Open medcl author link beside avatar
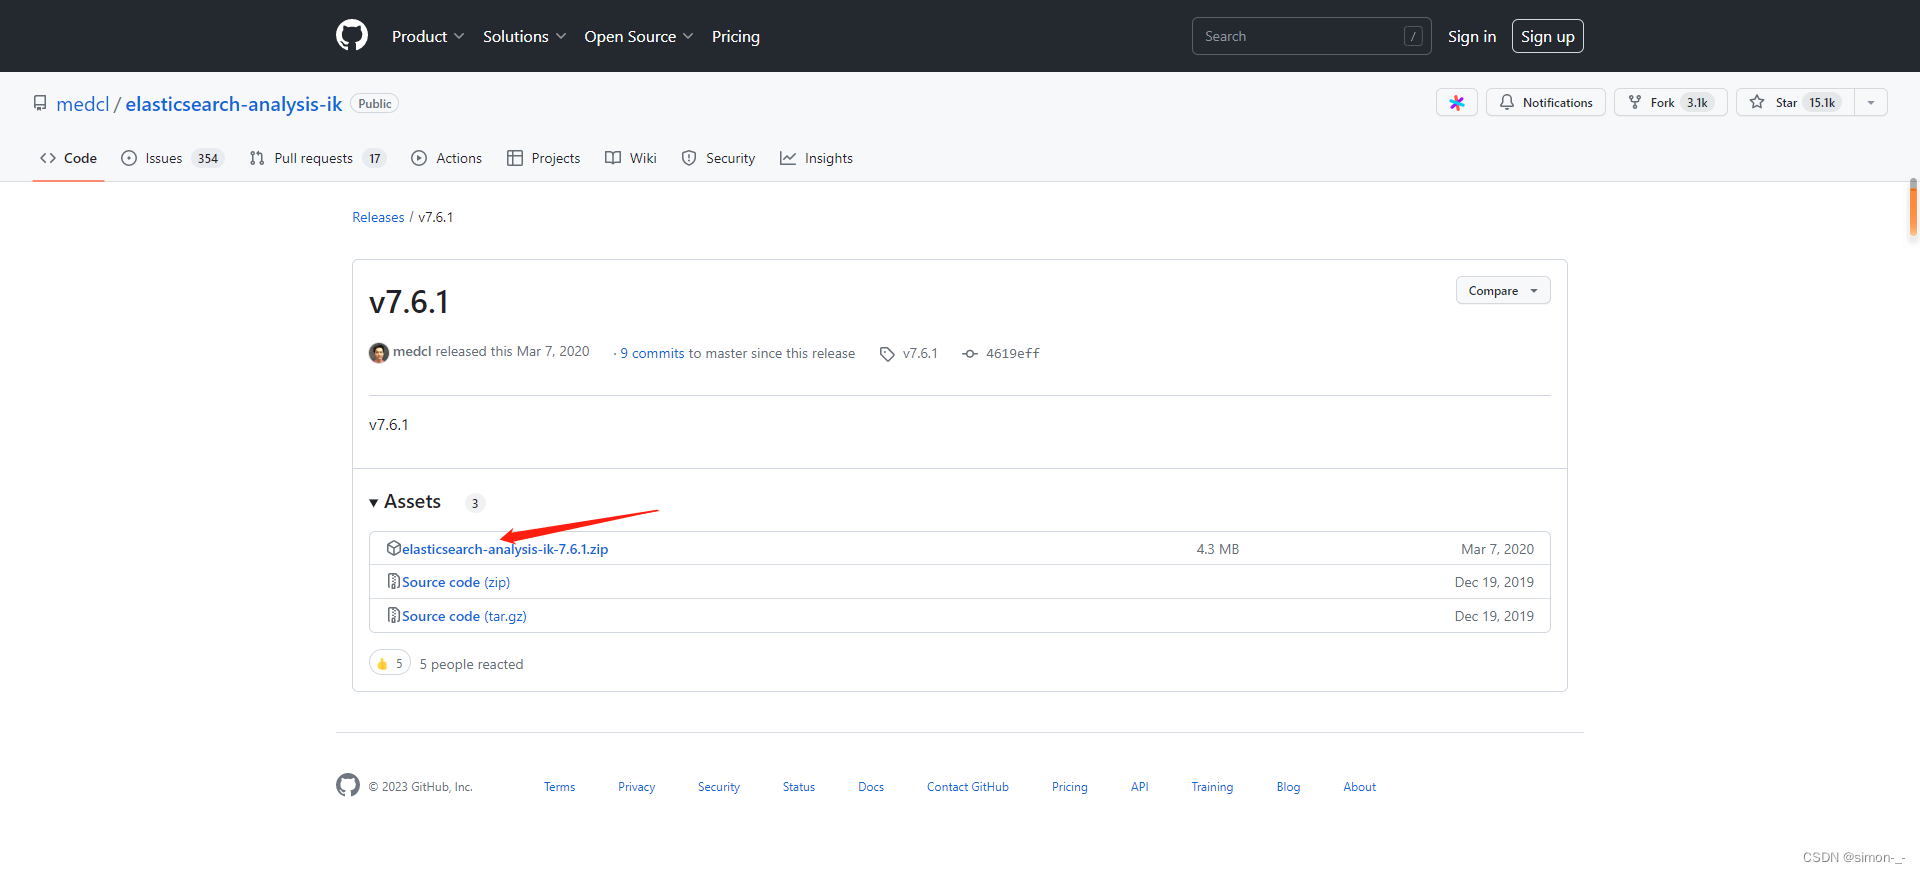 tap(412, 352)
